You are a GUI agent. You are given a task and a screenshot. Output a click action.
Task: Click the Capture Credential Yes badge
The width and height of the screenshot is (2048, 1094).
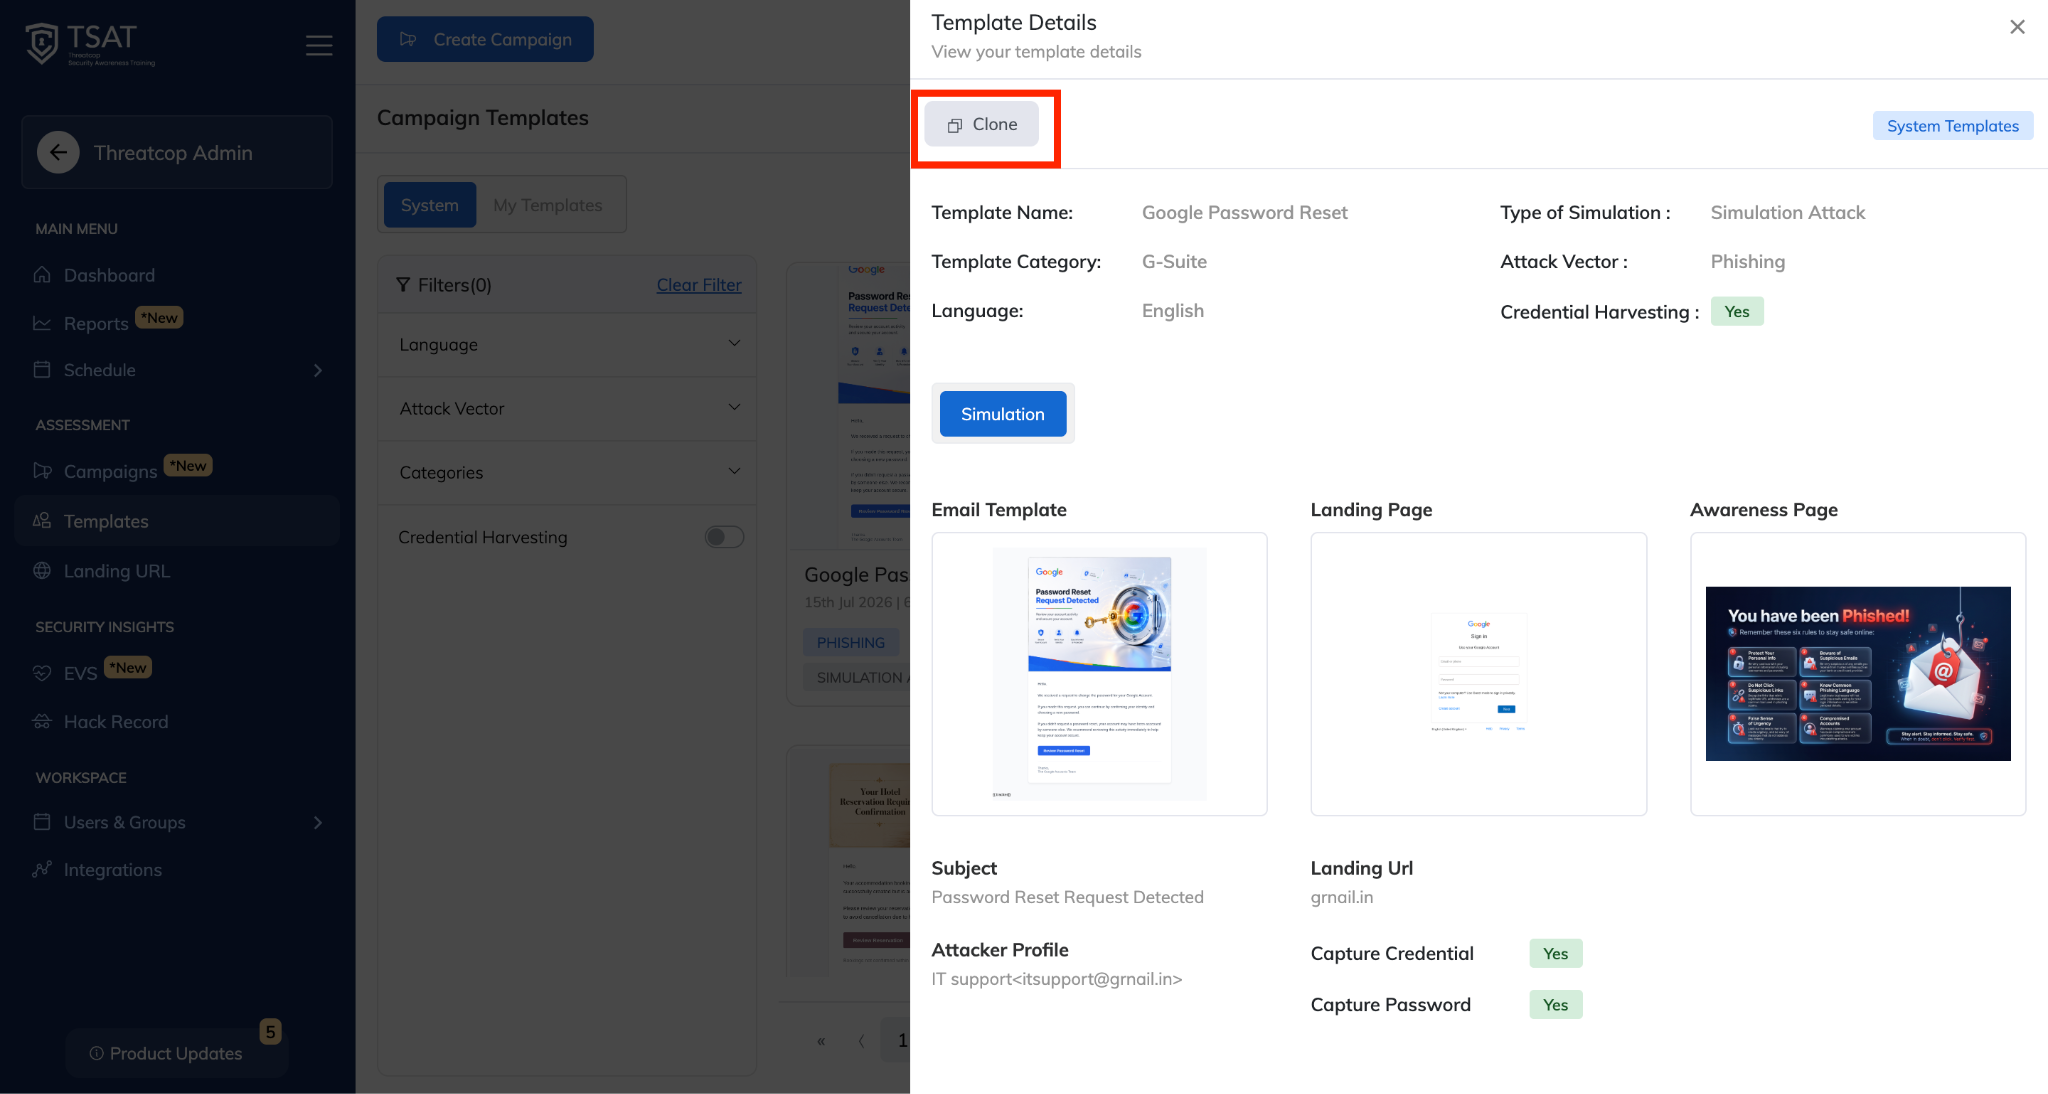pos(1556,953)
